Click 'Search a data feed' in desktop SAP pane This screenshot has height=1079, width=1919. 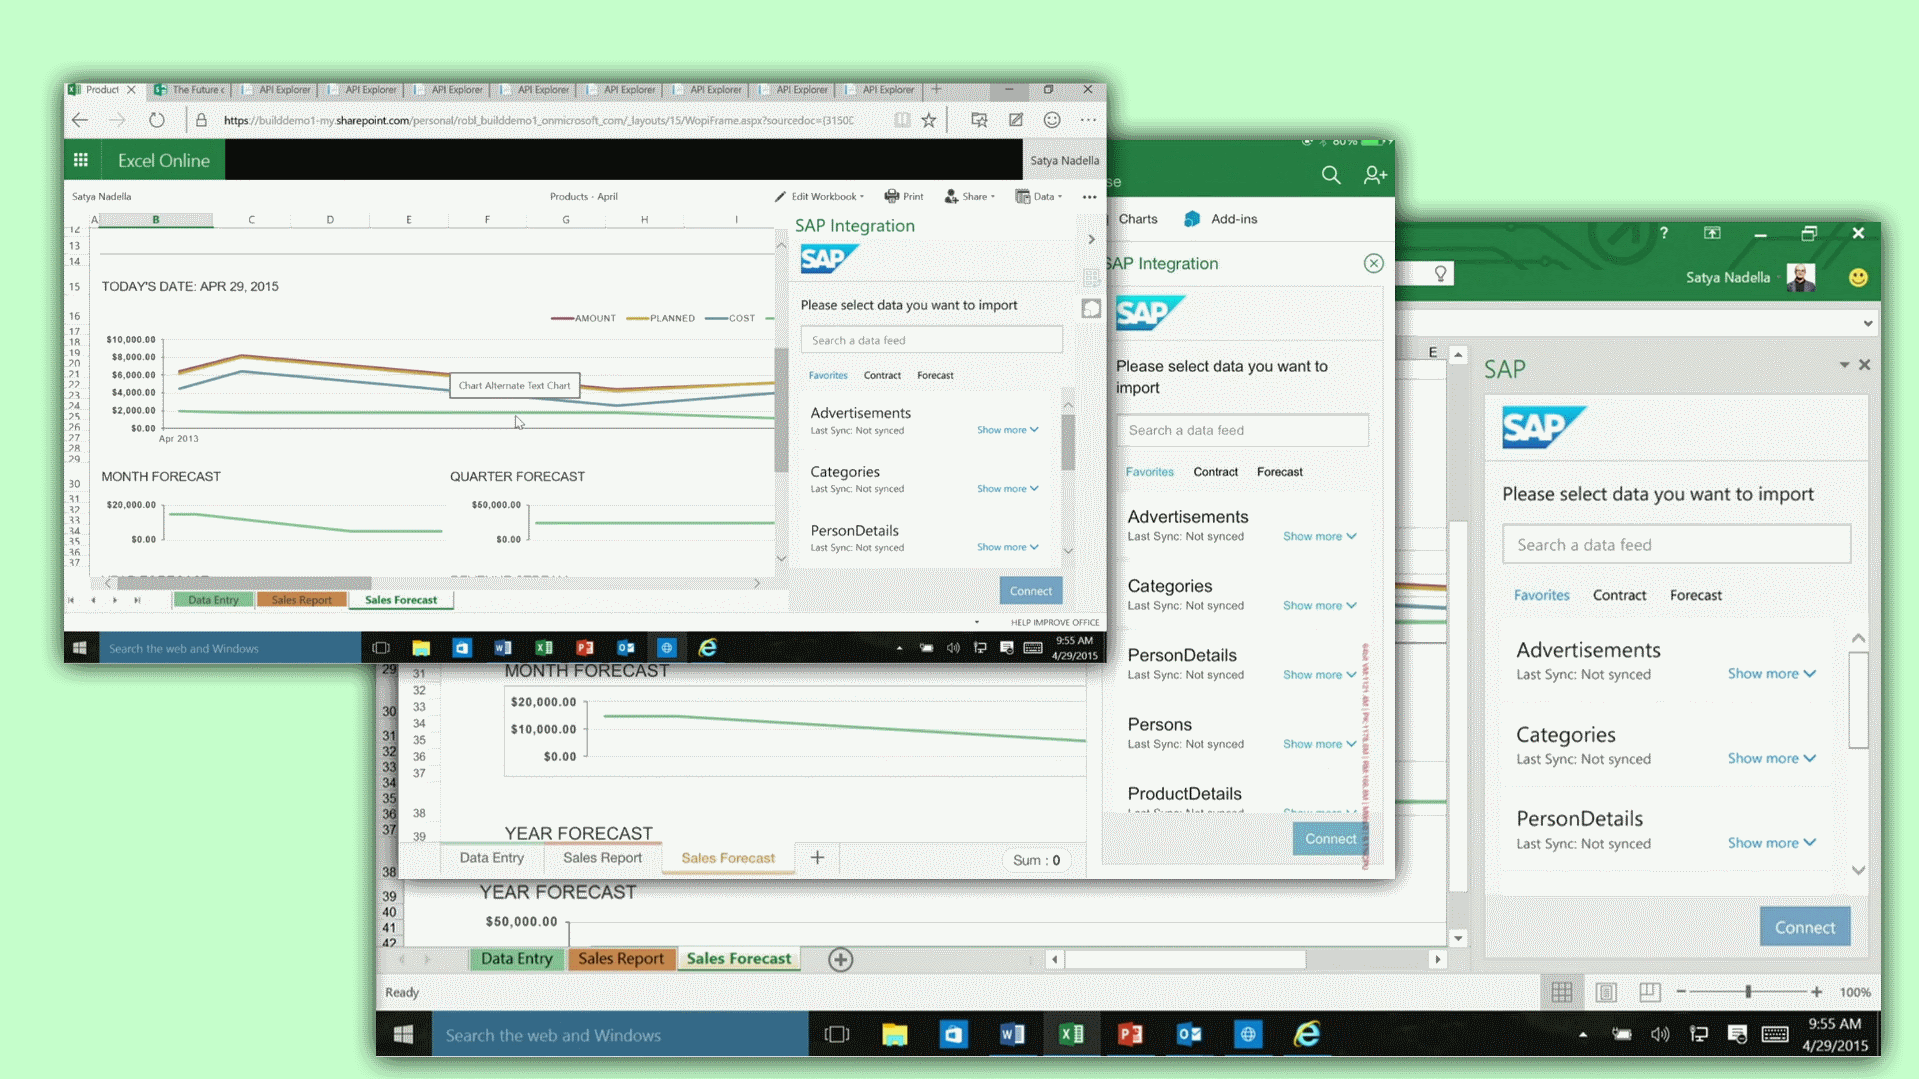point(1676,545)
